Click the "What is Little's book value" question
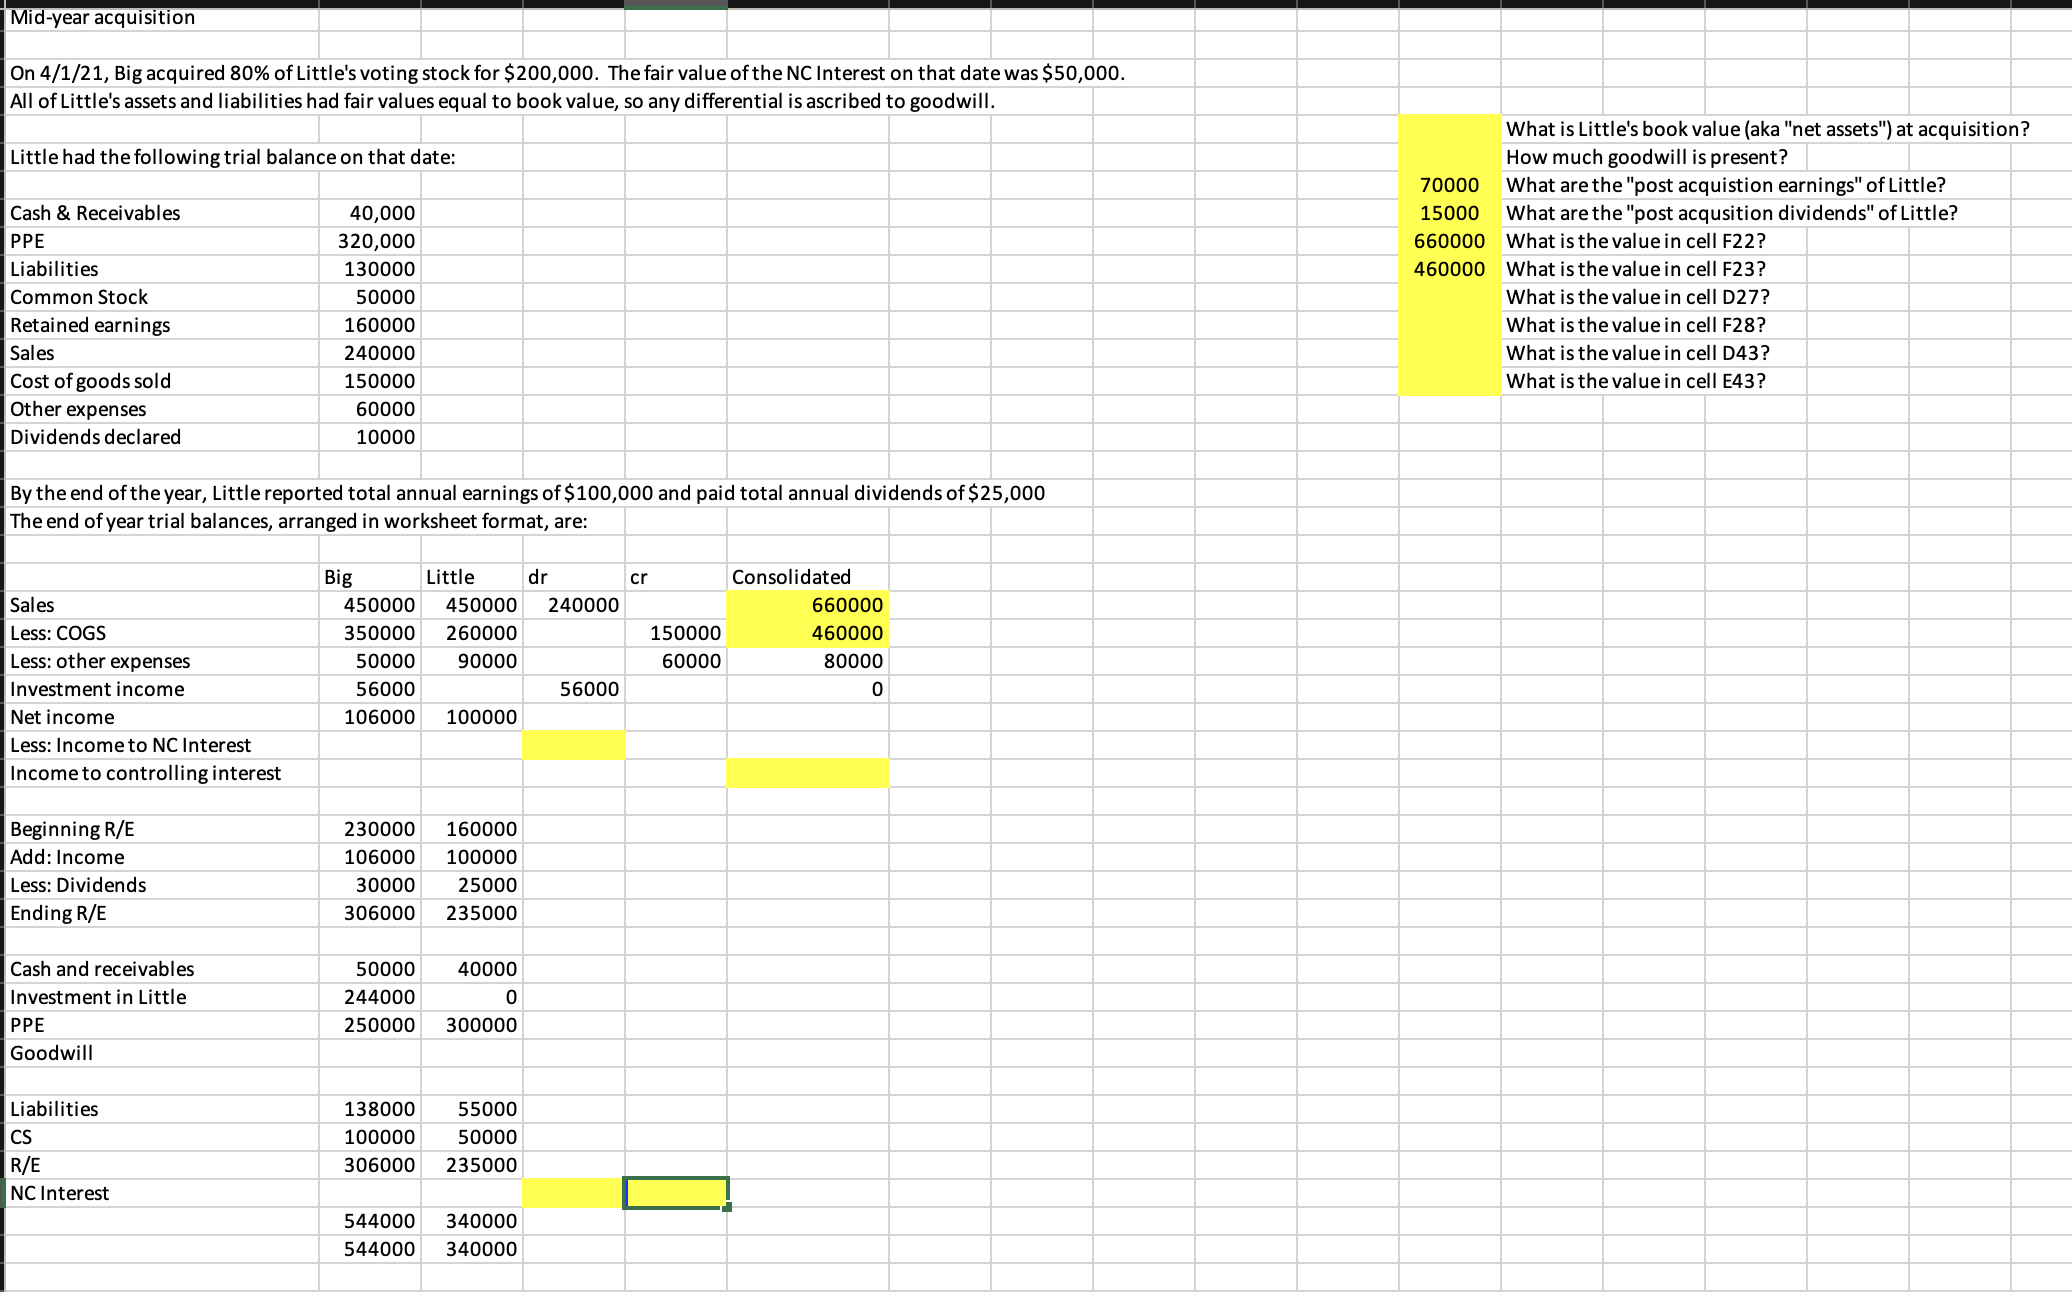2072x1292 pixels. (x=1767, y=129)
